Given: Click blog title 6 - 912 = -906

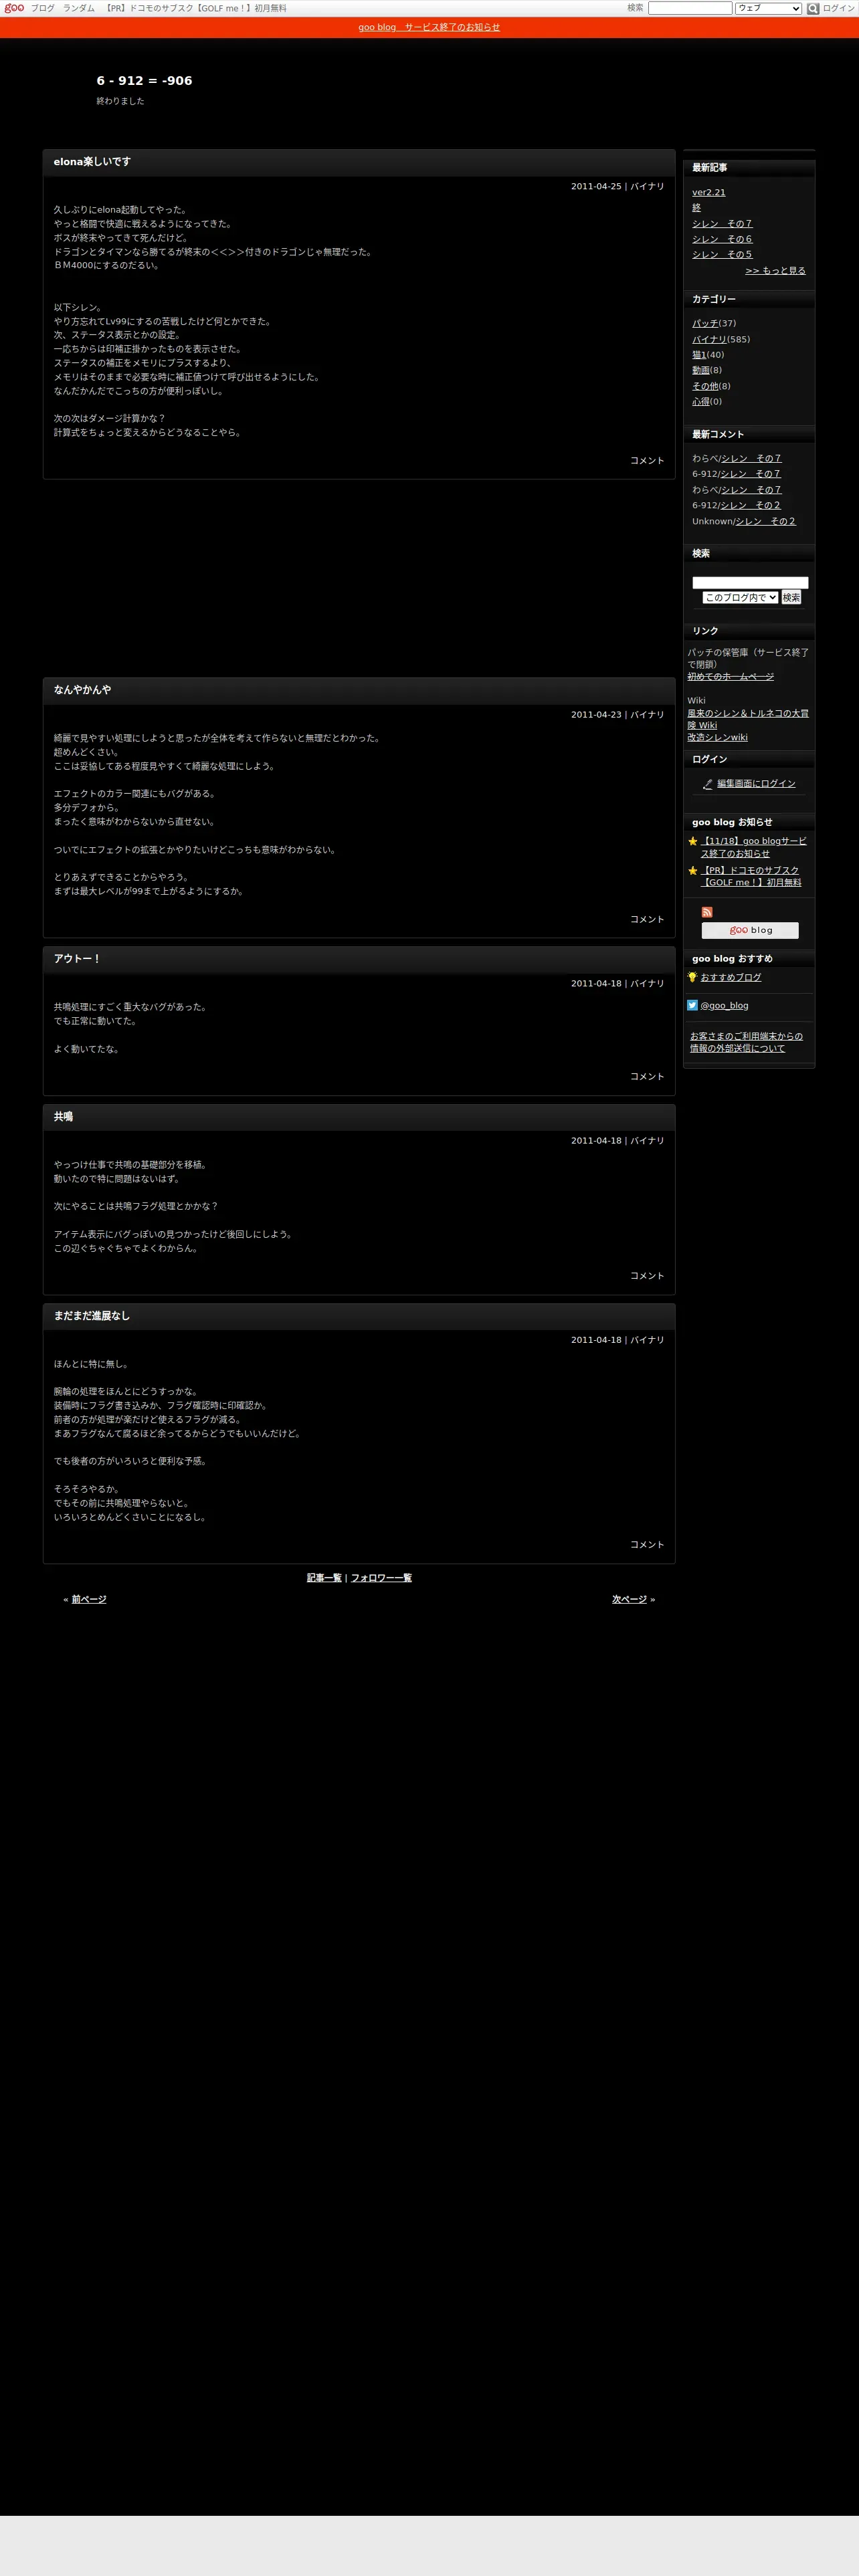Looking at the screenshot, I should pos(144,81).
